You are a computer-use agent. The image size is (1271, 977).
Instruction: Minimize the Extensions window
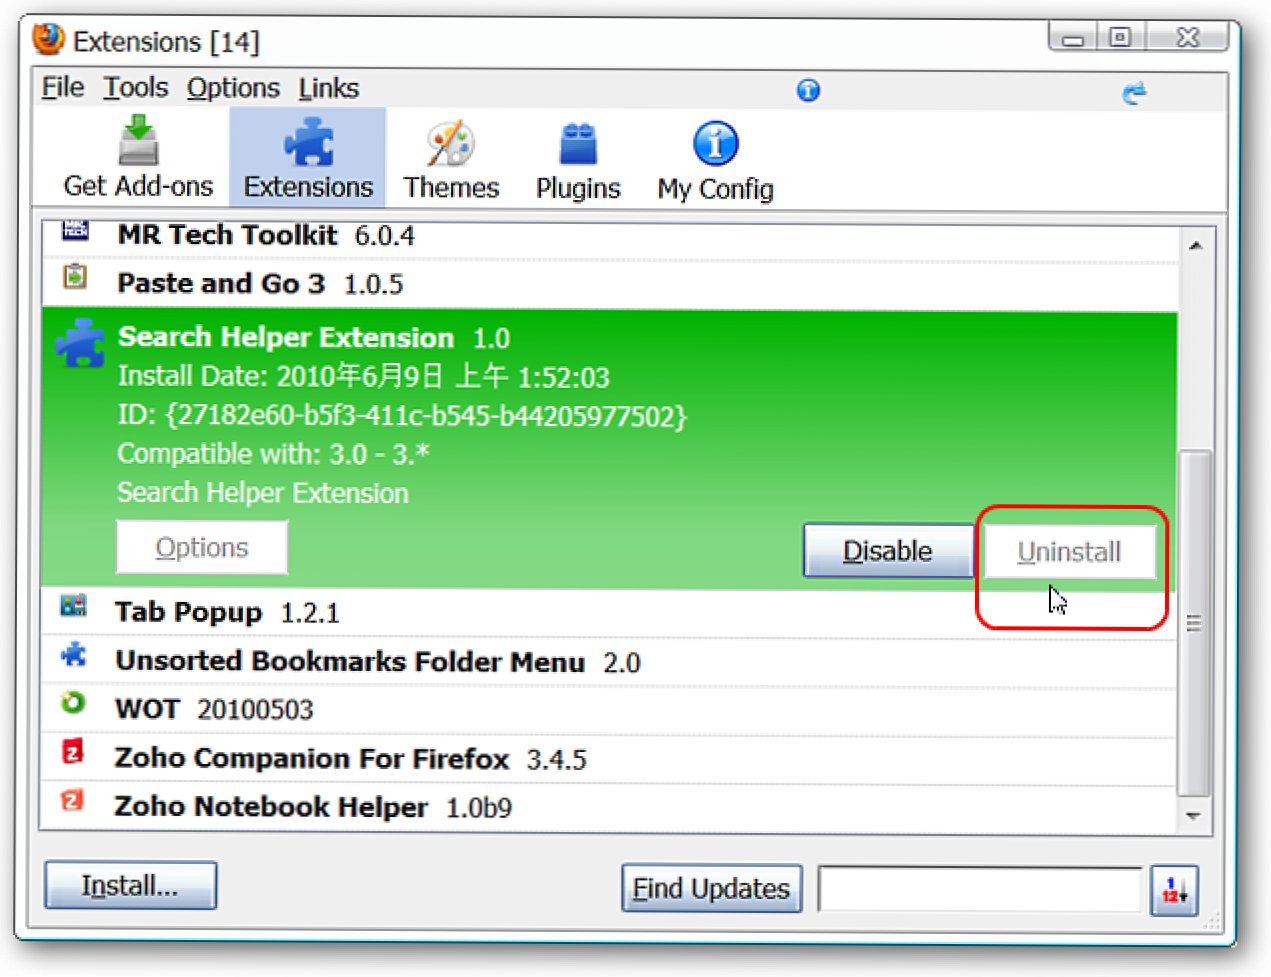tap(1073, 37)
